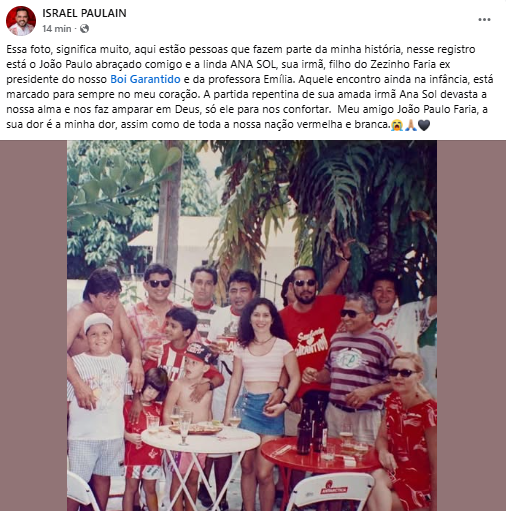Click the post caption paragraph text
506x511 pixels.
click(x=250, y=87)
